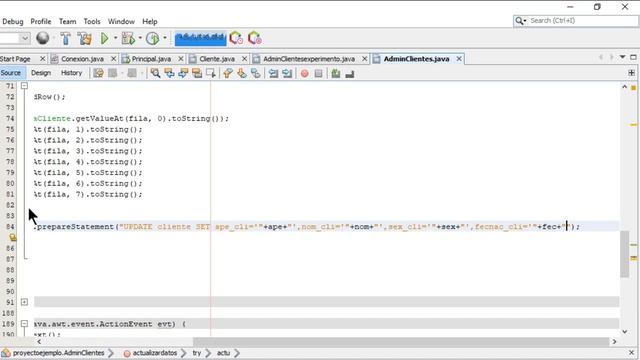
Task: Switch to Design view
Action: [x=41, y=73]
